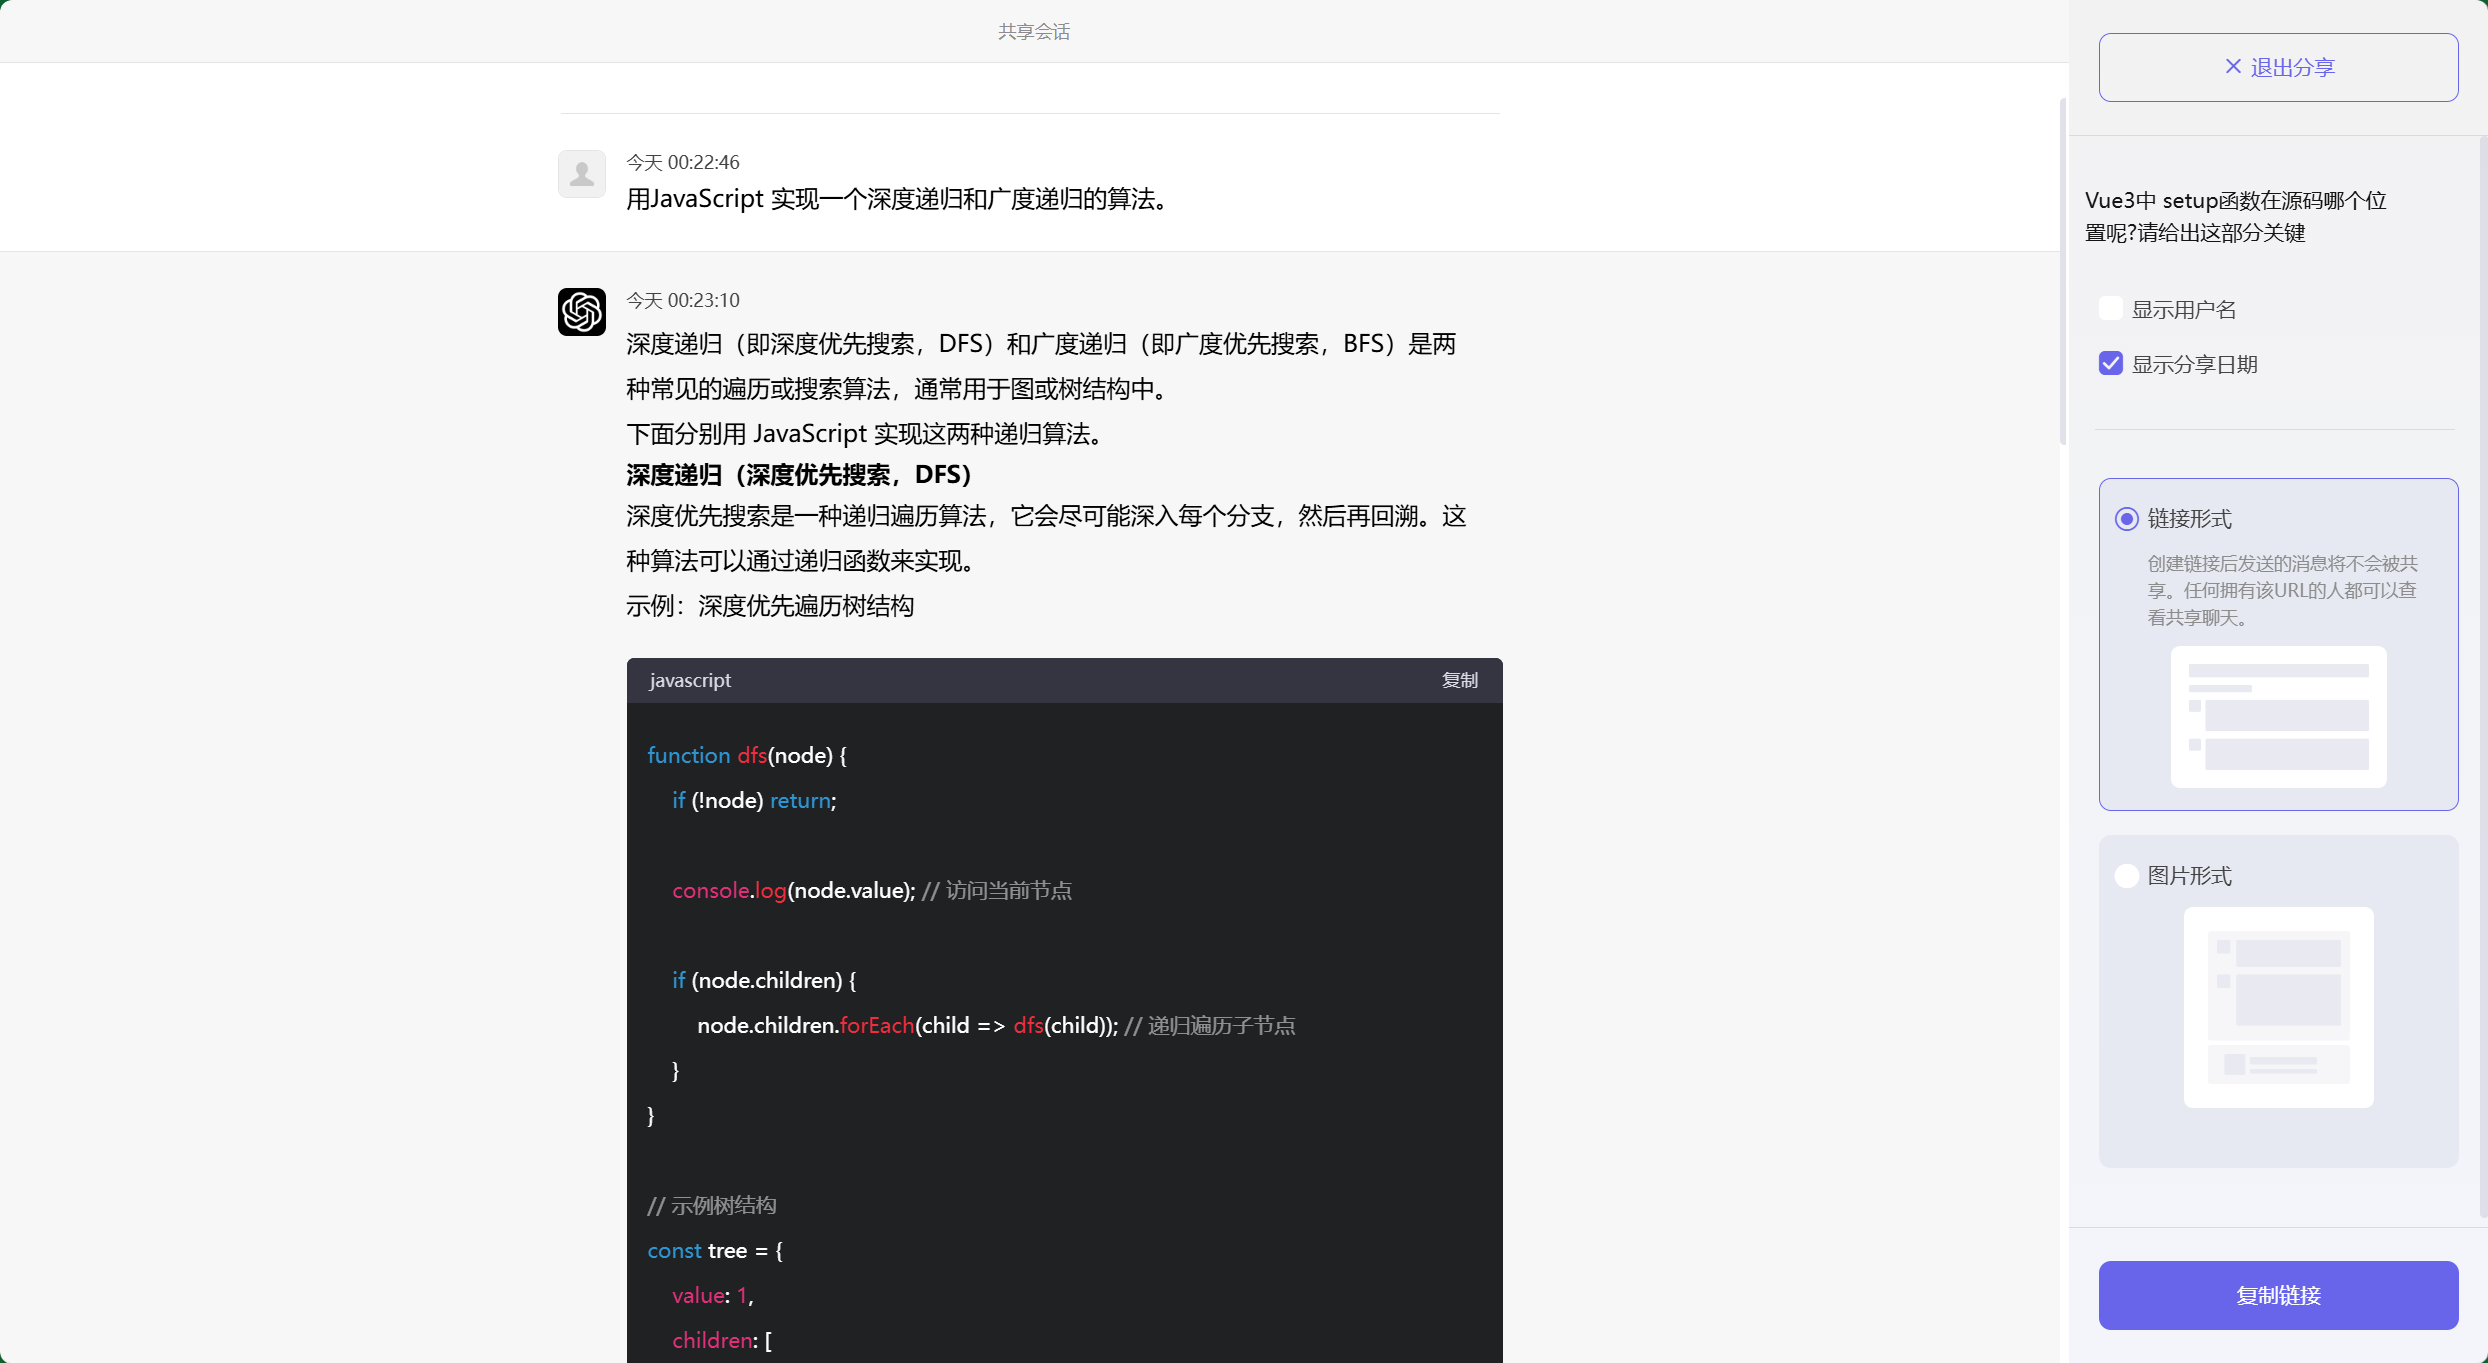2488x1363 pixels.
Task: Click the 复制链接 button
Action: point(2278,1295)
